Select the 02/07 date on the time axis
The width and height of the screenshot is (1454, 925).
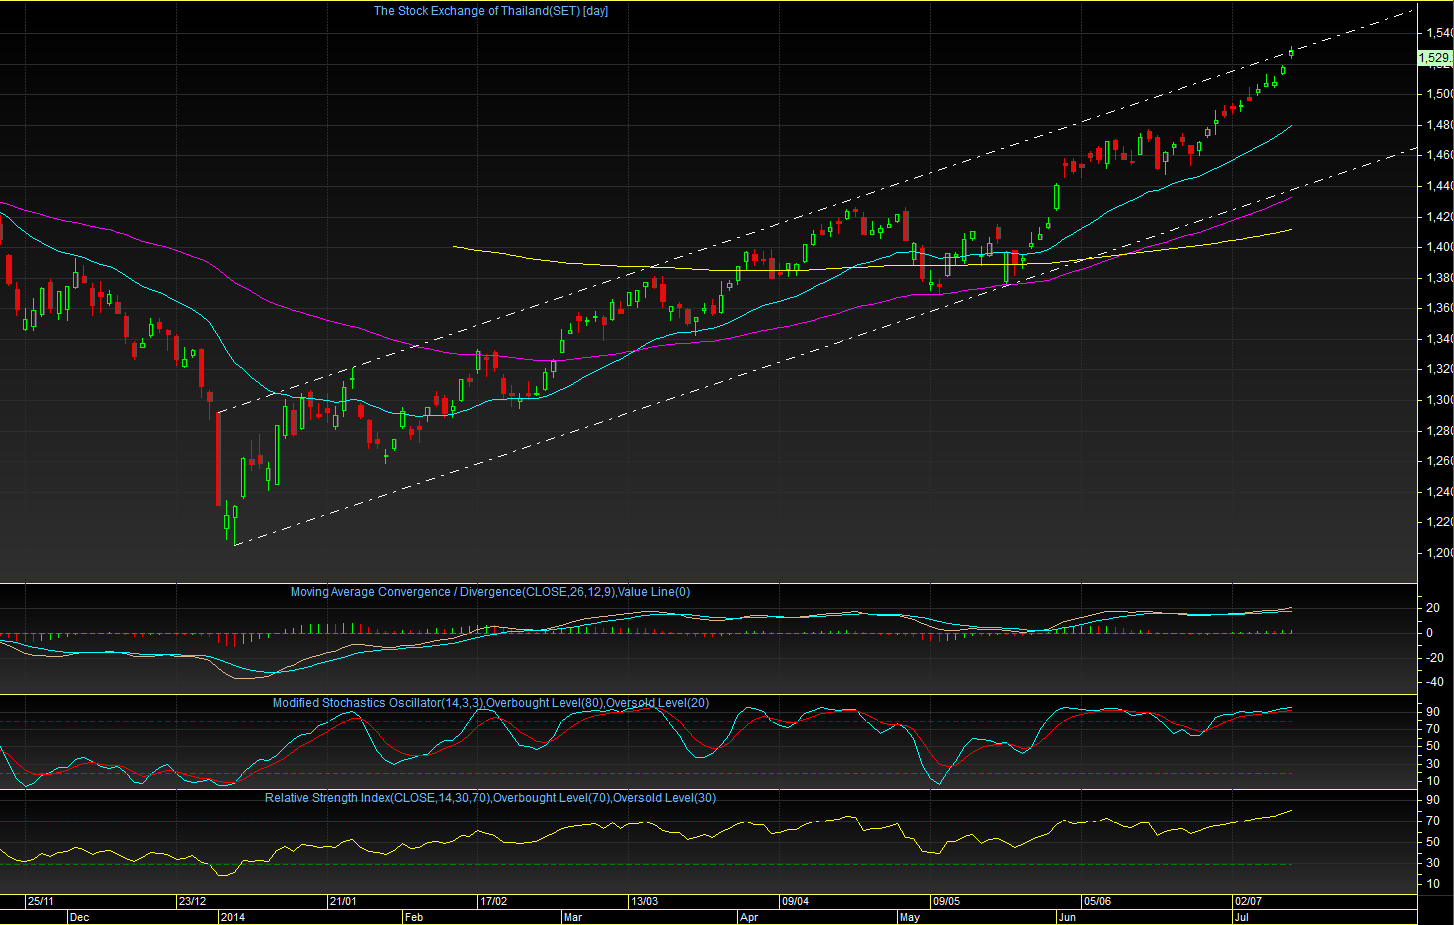pos(1248,901)
